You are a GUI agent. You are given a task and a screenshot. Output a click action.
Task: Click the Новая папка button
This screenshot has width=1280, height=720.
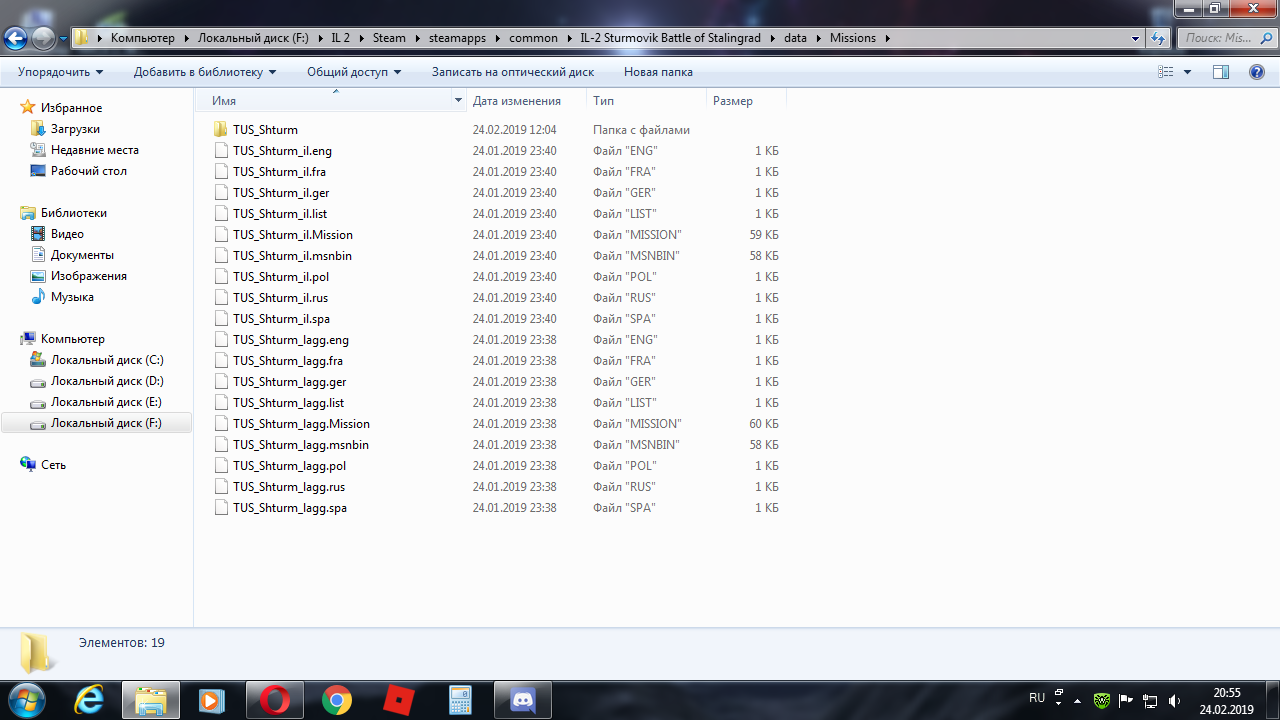tap(658, 72)
